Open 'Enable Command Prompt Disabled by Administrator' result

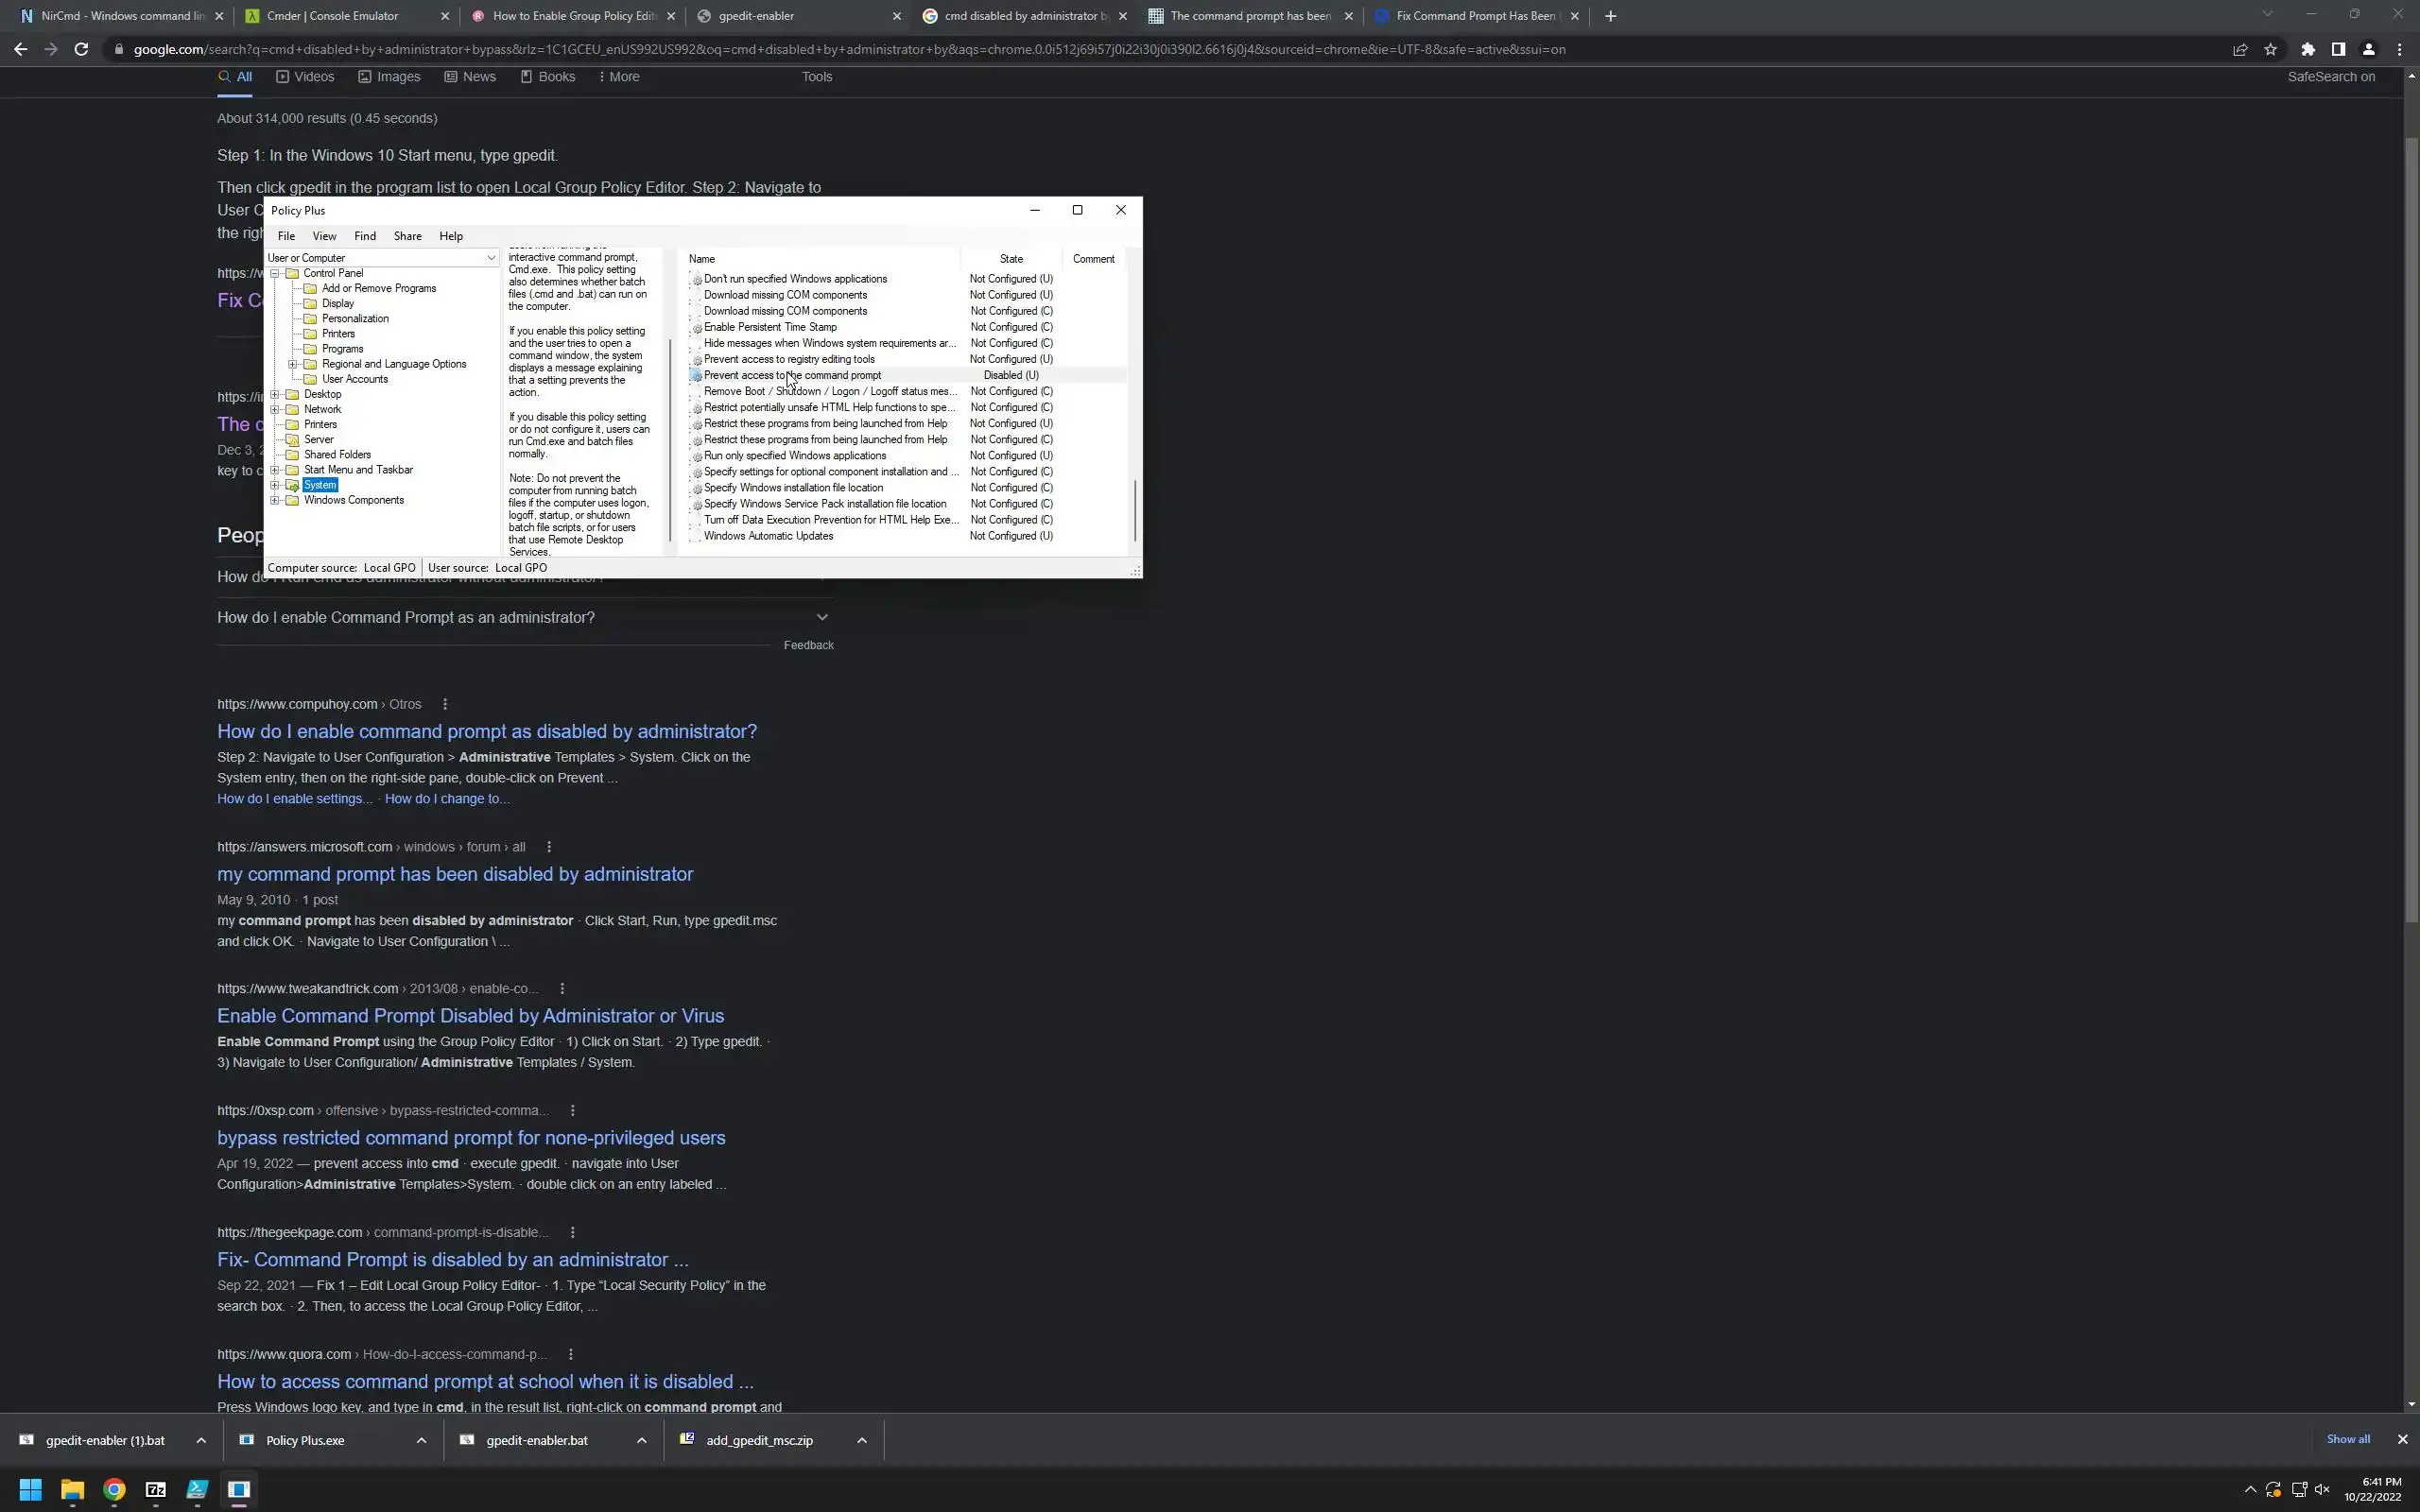click(470, 1015)
